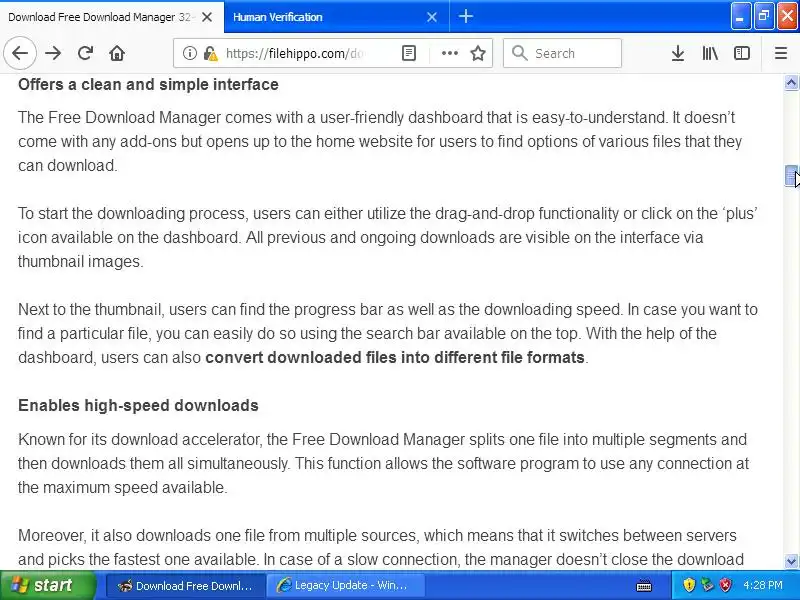Close the Human Verification tab

tap(432, 17)
